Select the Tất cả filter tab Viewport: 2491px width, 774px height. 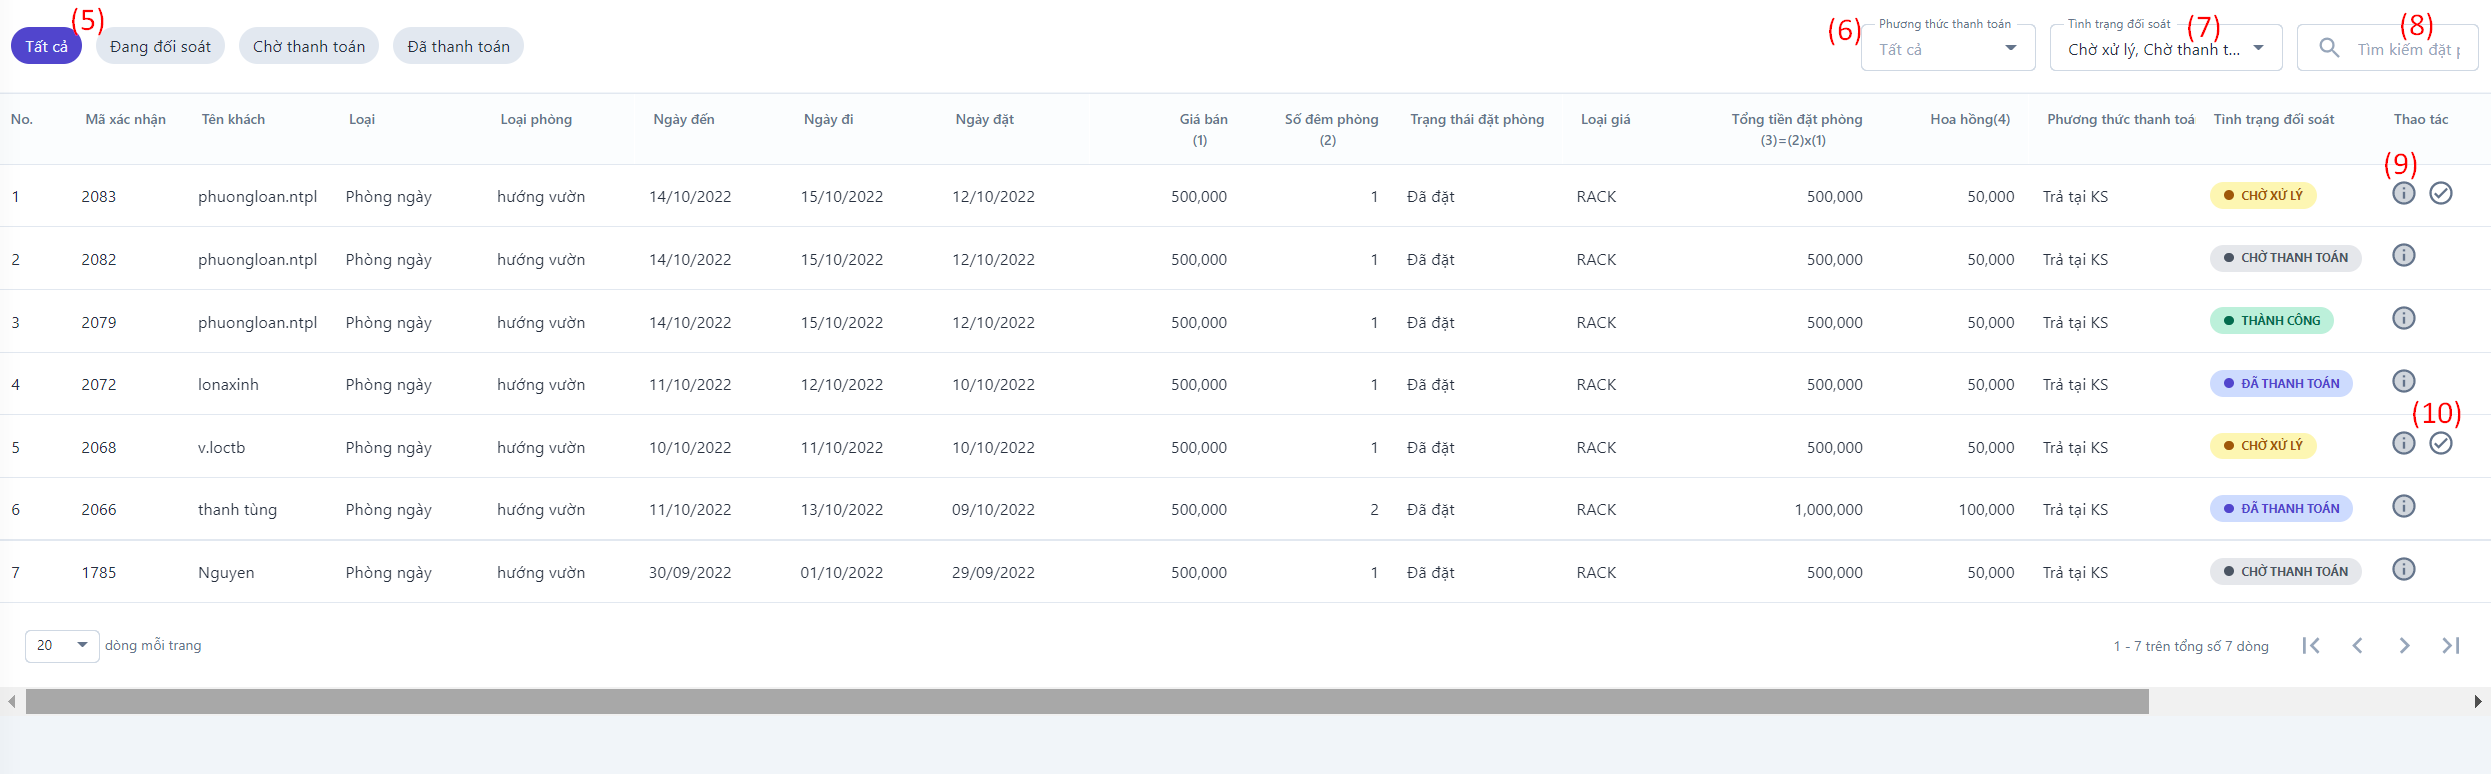46,47
